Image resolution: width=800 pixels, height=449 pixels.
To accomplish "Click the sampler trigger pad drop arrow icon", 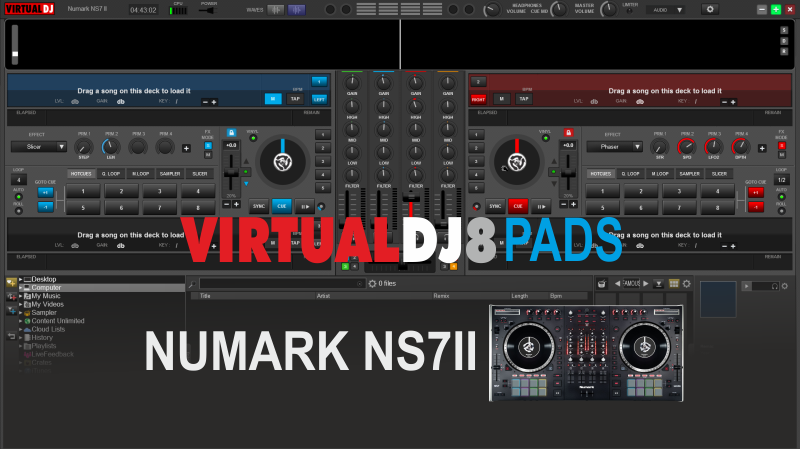I will [659, 284].
